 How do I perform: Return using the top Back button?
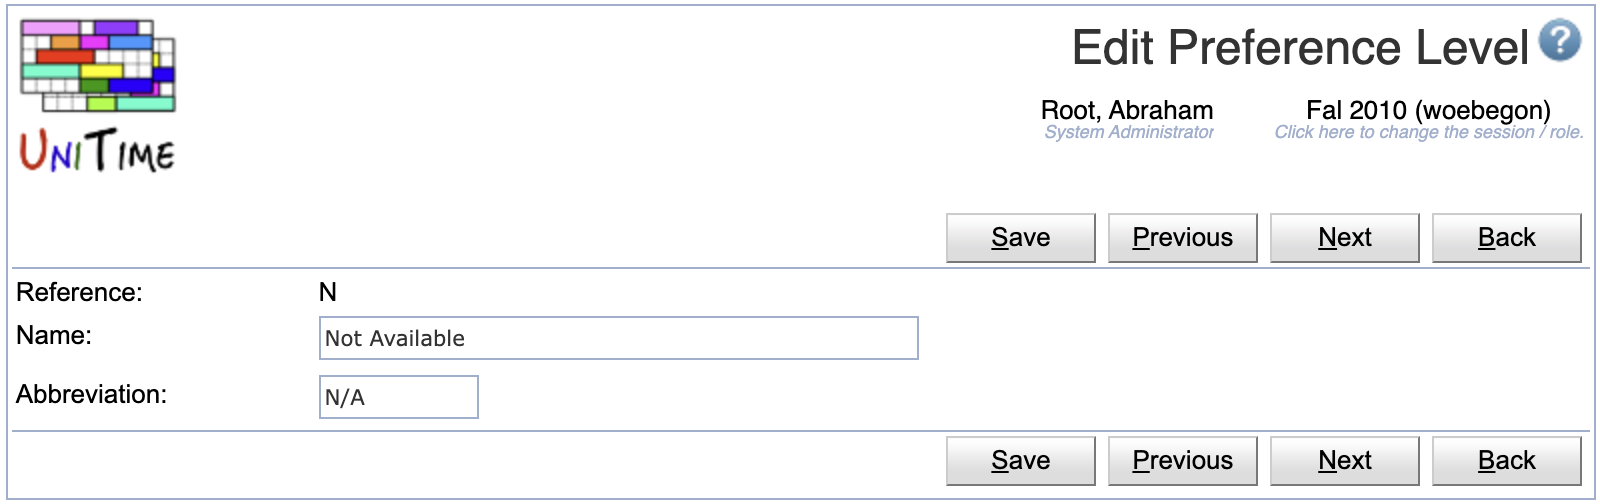click(1507, 238)
